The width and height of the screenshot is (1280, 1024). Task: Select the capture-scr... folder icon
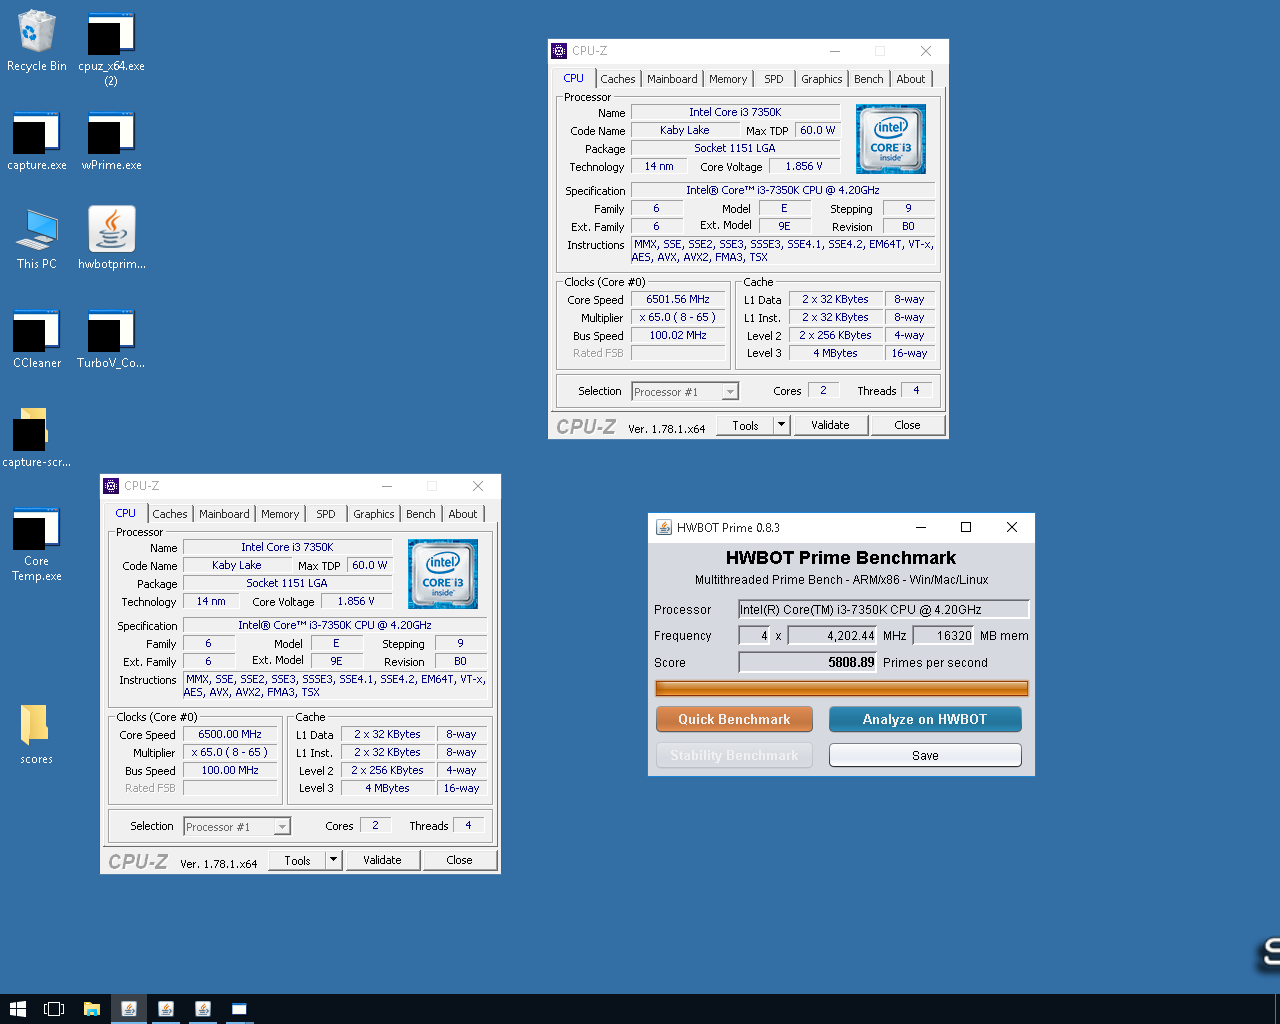click(x=37, y=437)
